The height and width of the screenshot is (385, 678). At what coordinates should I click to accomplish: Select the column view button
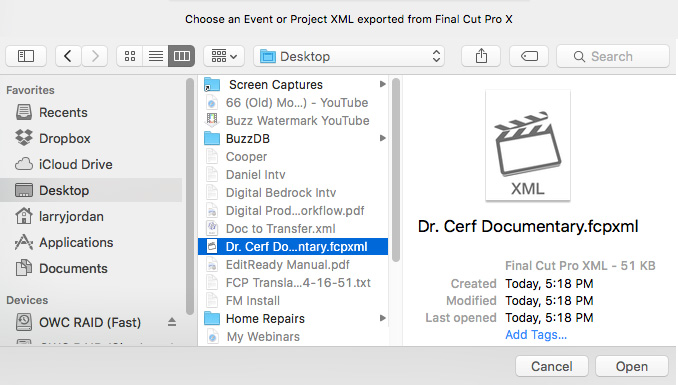point(182,56)
